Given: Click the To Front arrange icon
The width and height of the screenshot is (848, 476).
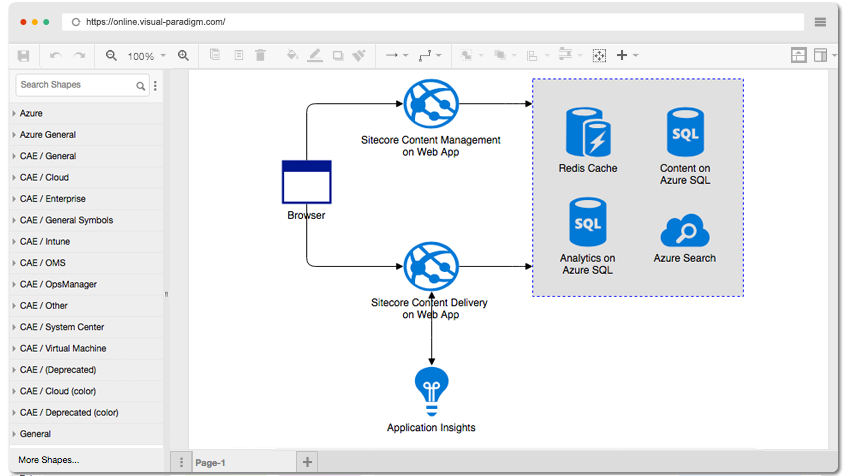Looking at the screenshot, I should [x=466, y=55].
